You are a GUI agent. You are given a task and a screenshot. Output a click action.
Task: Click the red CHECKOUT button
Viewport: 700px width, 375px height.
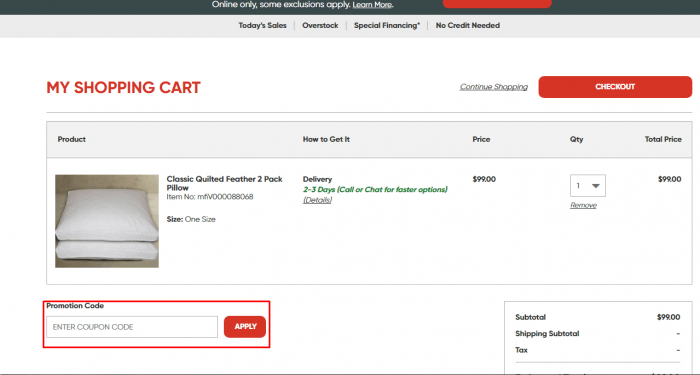click(x=615, y=87)
